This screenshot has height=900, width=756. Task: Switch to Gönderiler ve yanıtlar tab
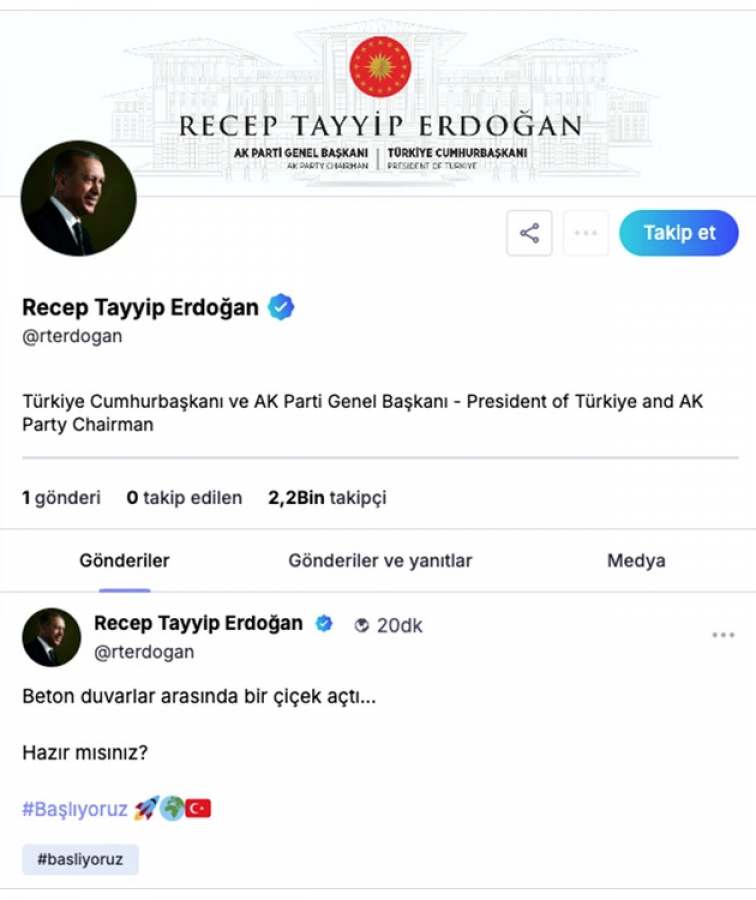pos(380,561)
